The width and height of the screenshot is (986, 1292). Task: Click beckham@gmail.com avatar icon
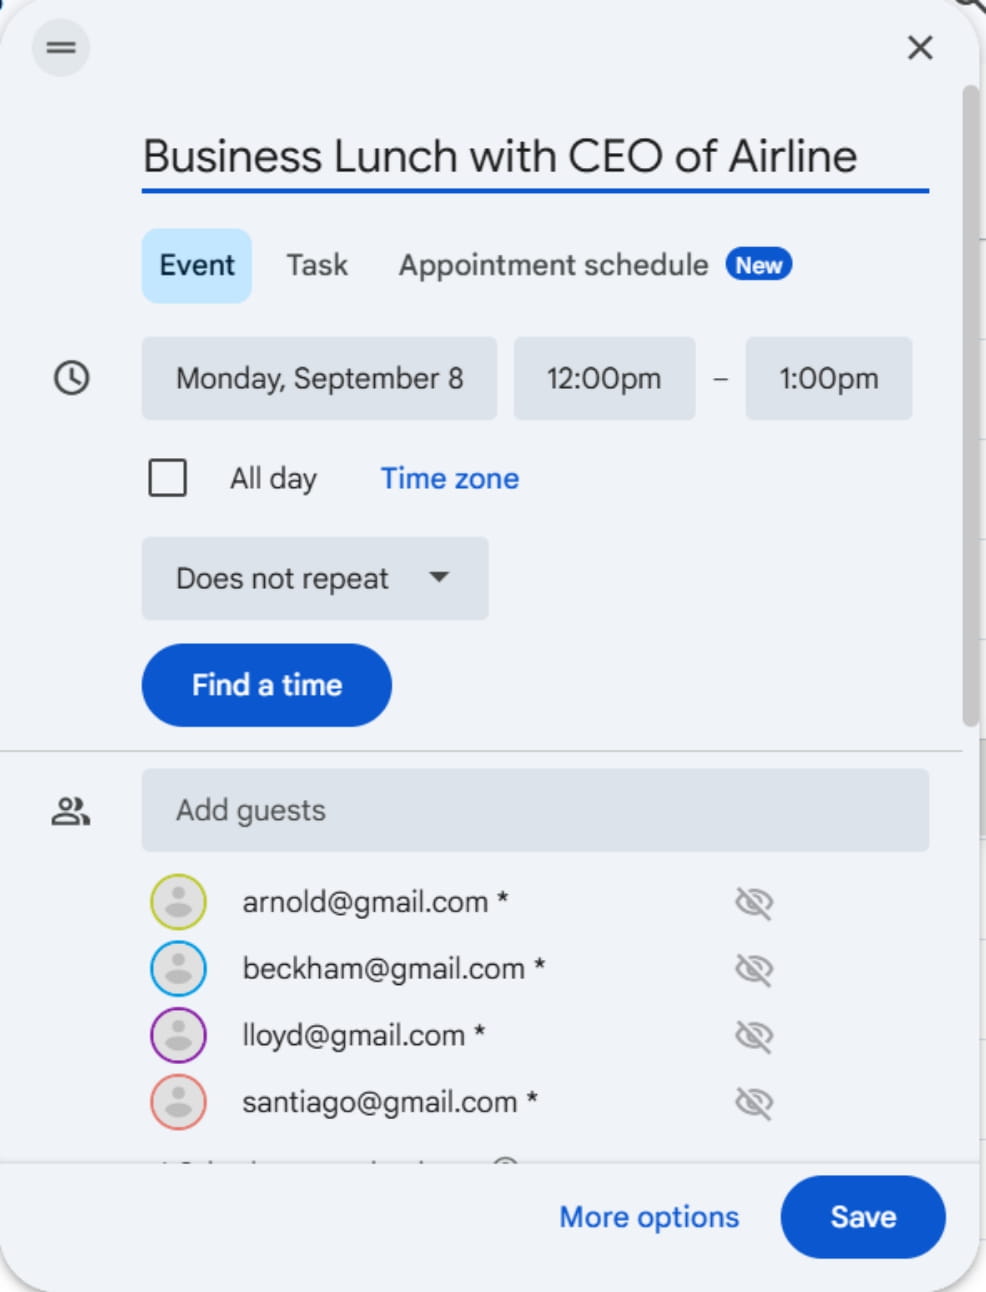coord(178,968)
